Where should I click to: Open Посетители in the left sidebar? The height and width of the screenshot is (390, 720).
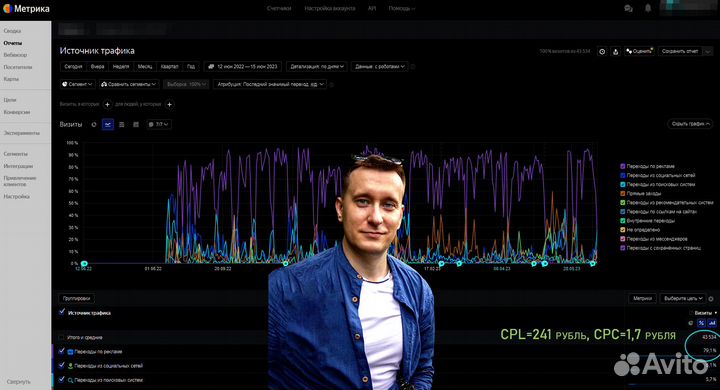[18, 67]
